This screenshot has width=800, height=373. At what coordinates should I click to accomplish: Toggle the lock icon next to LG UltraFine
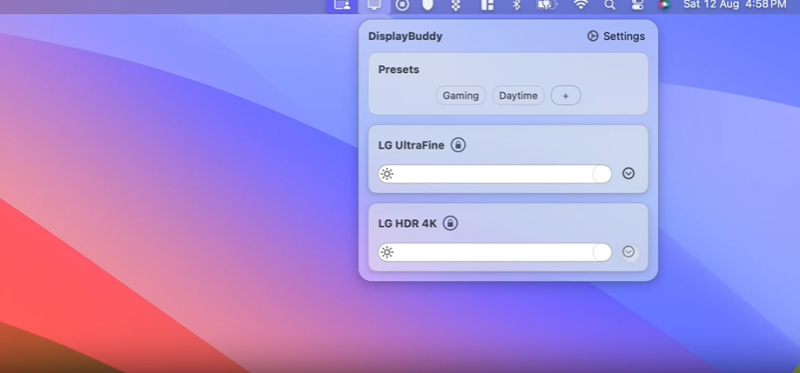[458, 145]
